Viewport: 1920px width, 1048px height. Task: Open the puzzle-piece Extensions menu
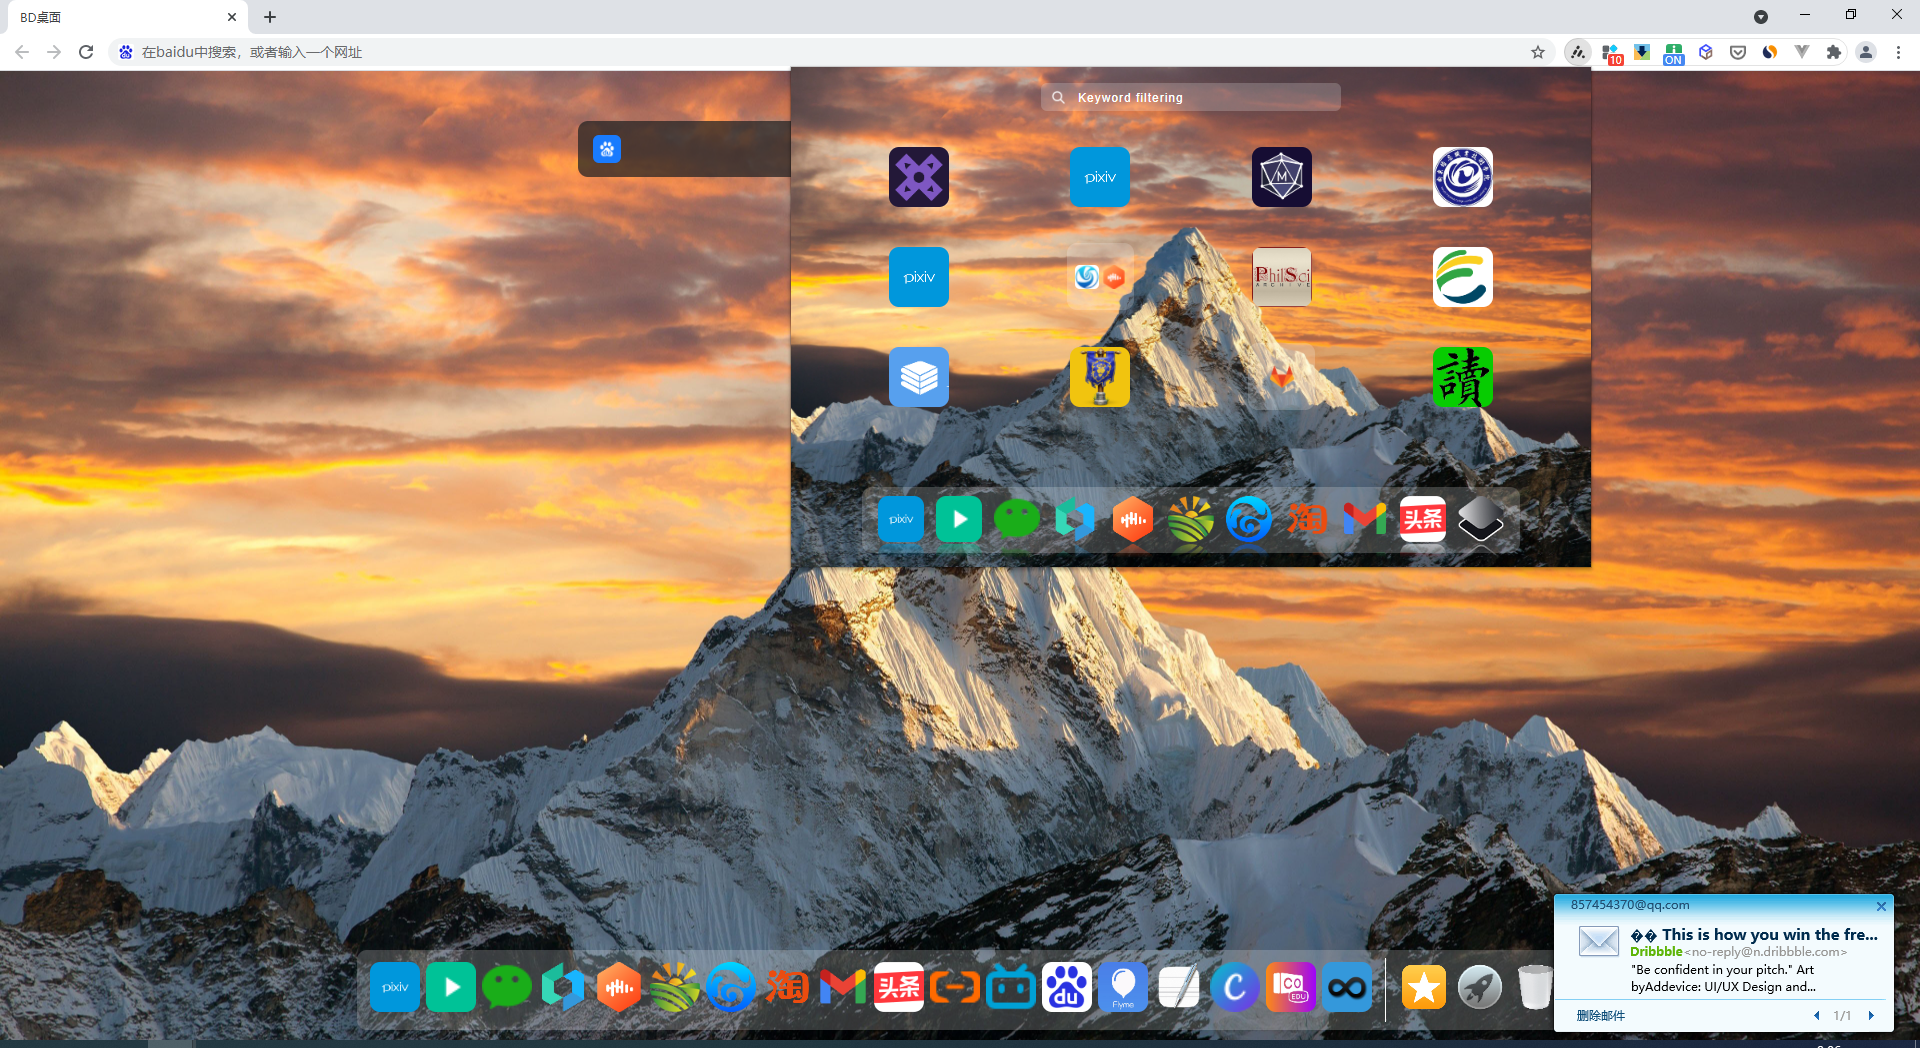(1834, 52)
